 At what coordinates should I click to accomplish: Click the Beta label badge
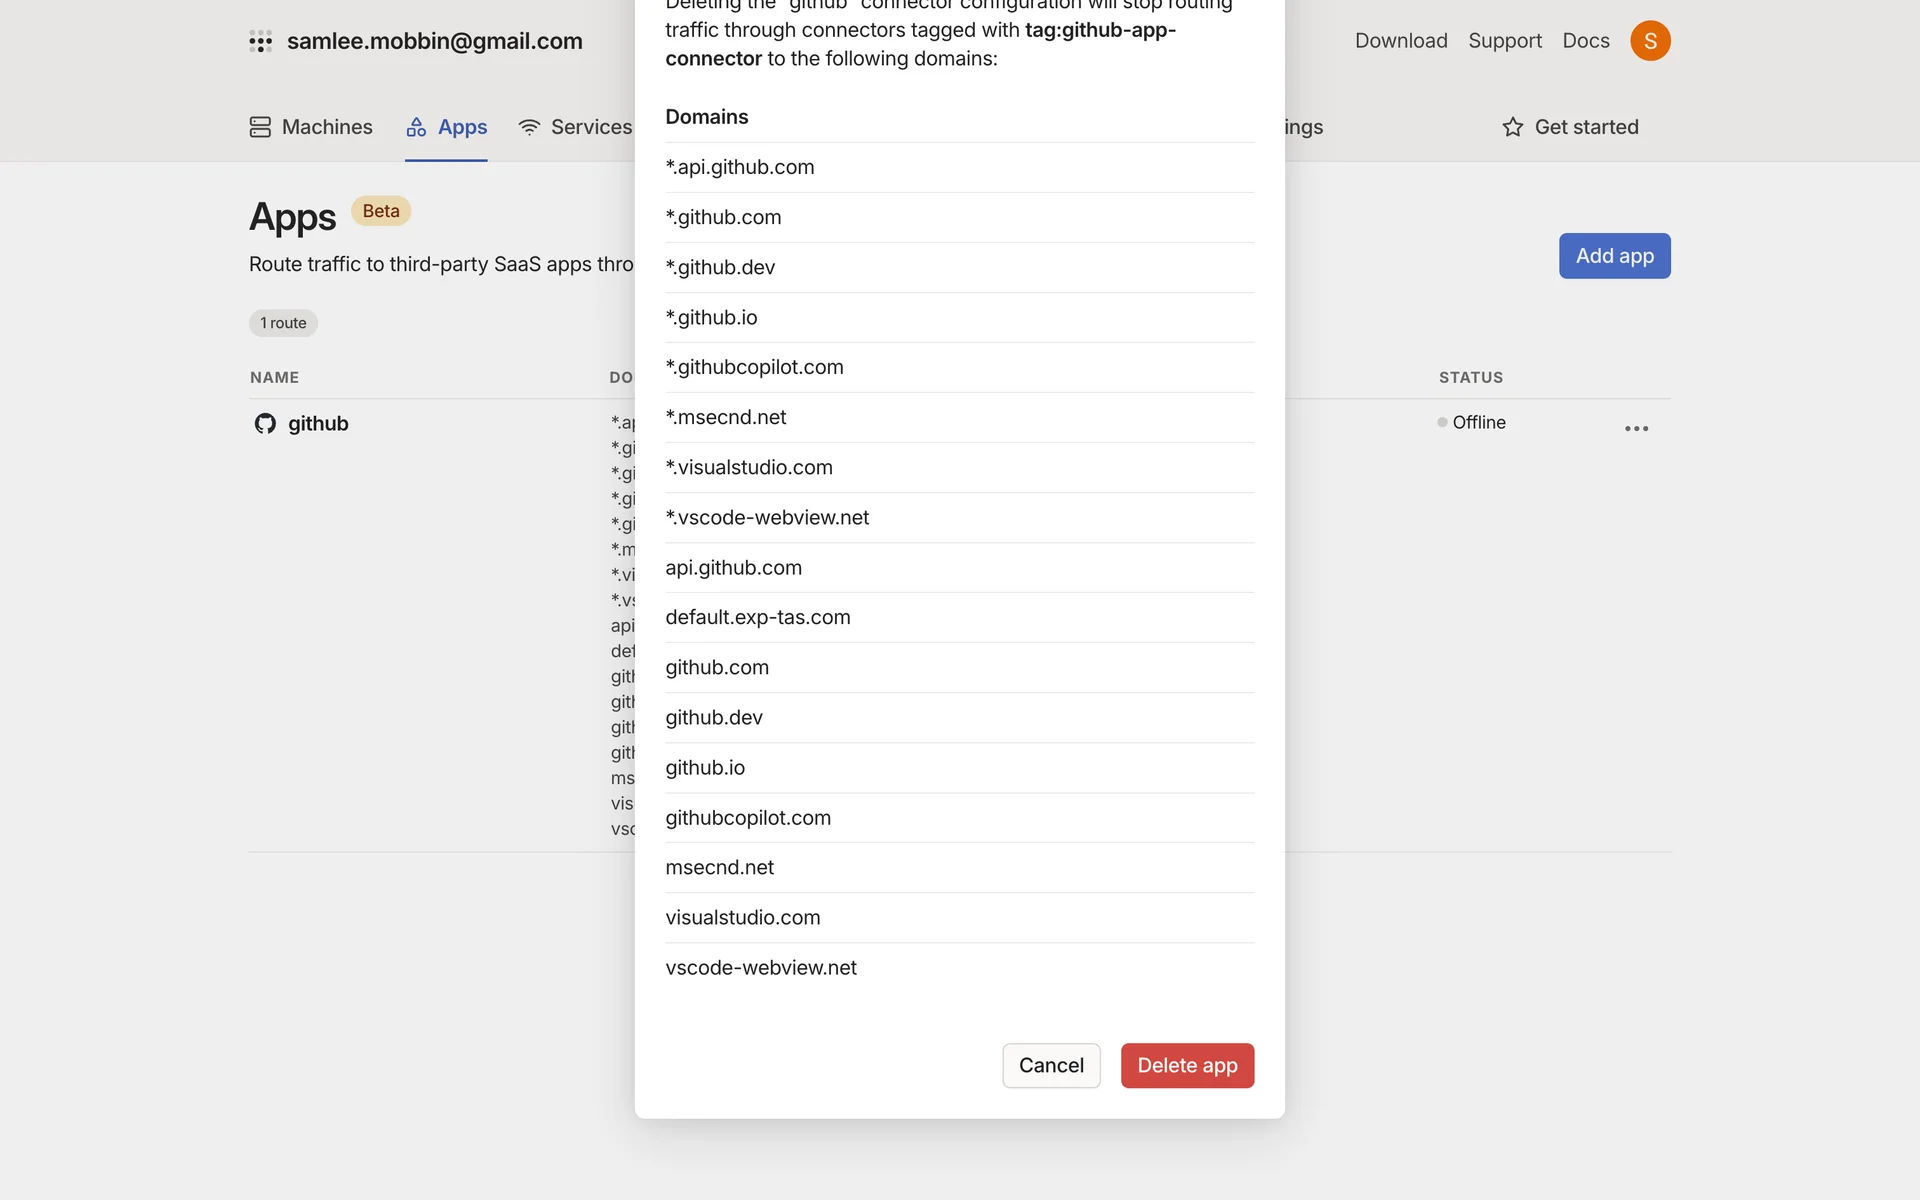[381, 211]
